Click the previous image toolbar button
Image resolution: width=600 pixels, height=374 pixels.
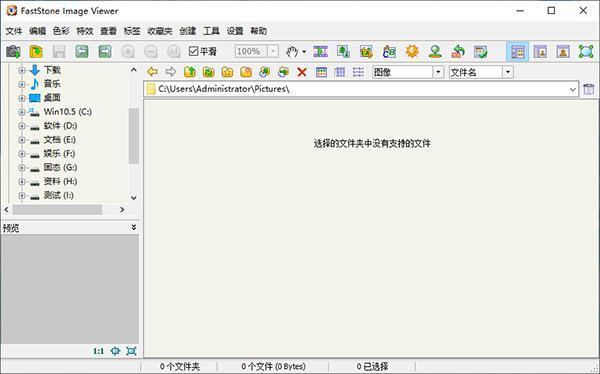[82, 51]
